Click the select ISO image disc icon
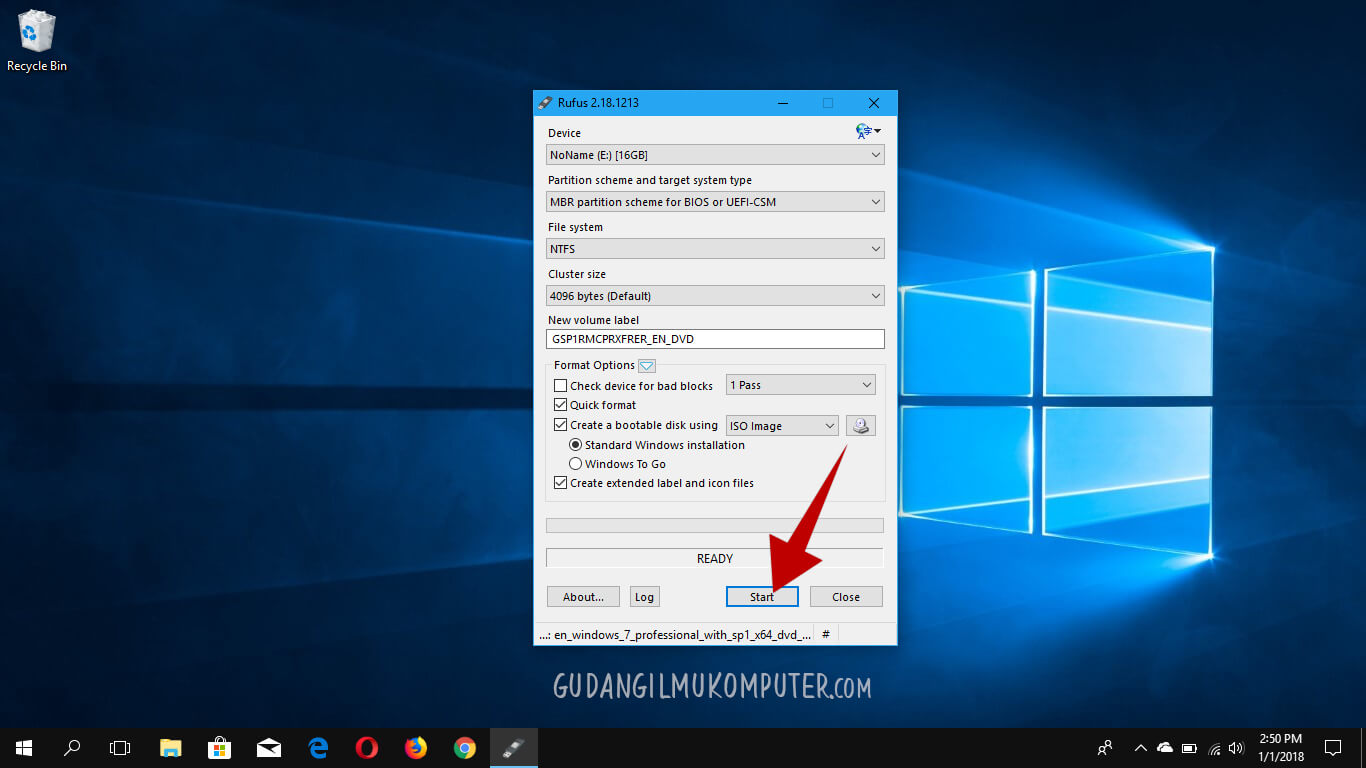 click(861, 426)
